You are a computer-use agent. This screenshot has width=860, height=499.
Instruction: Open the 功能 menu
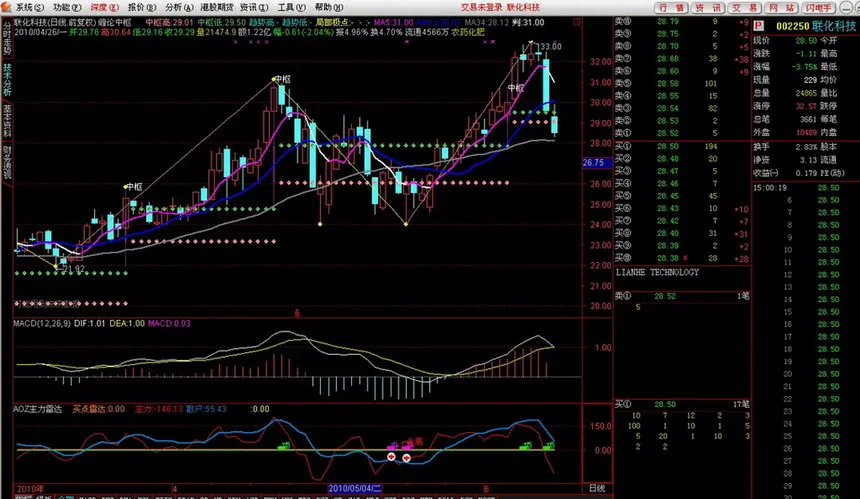click(x=67, y=7)
